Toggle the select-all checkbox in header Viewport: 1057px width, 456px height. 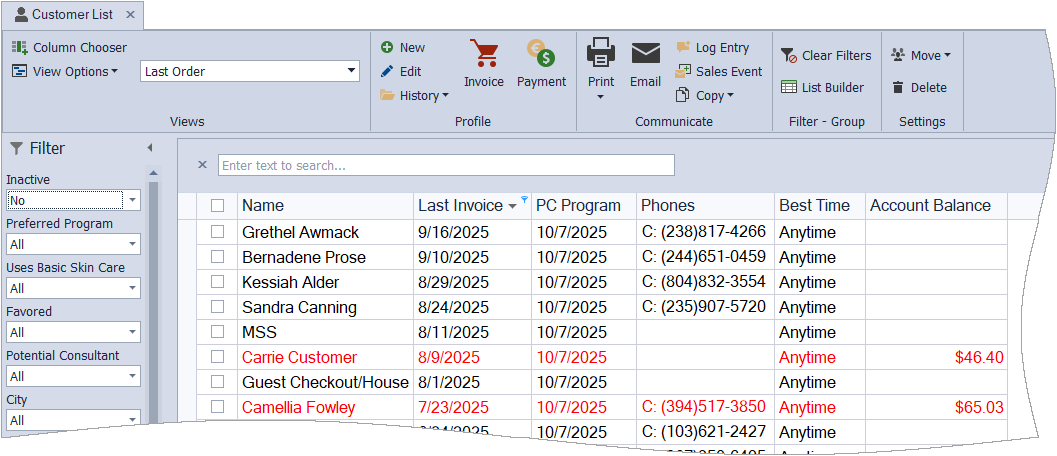click(217, 206)
